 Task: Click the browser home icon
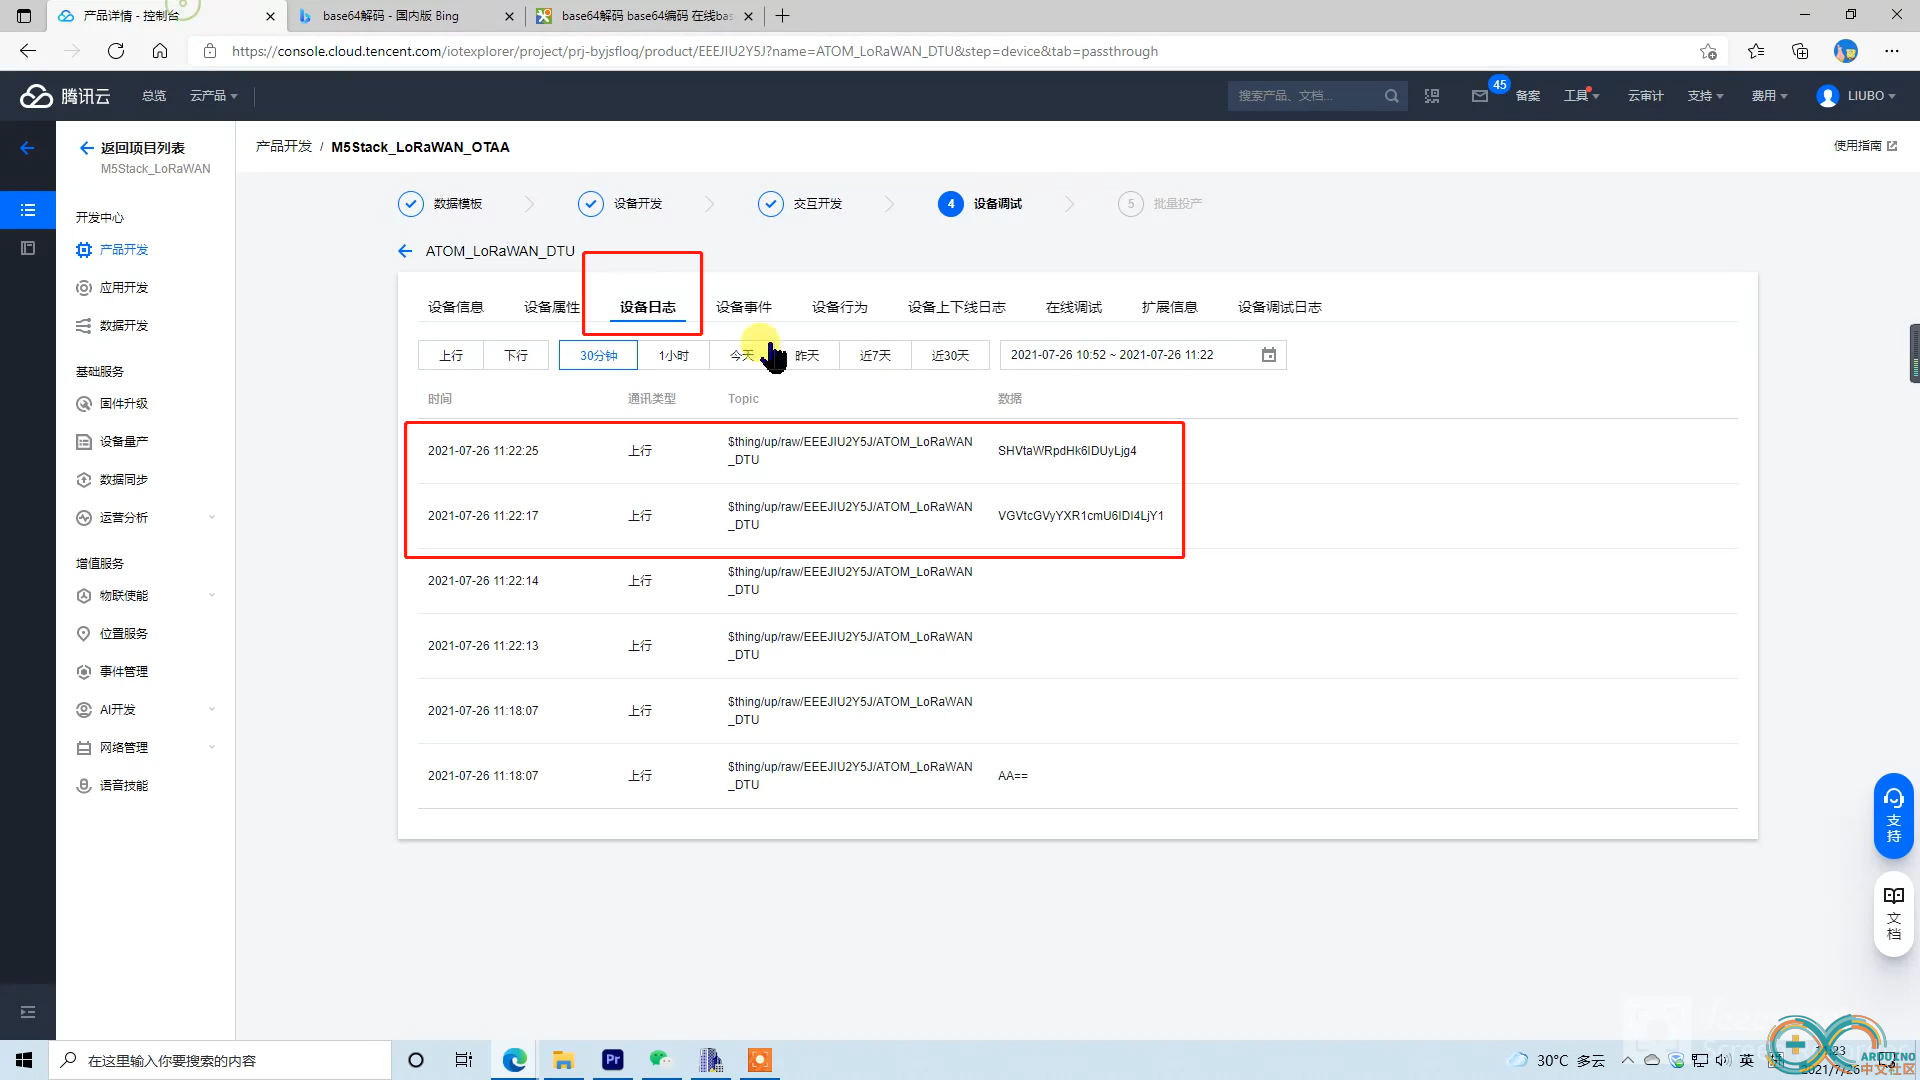tap(160, 51)
